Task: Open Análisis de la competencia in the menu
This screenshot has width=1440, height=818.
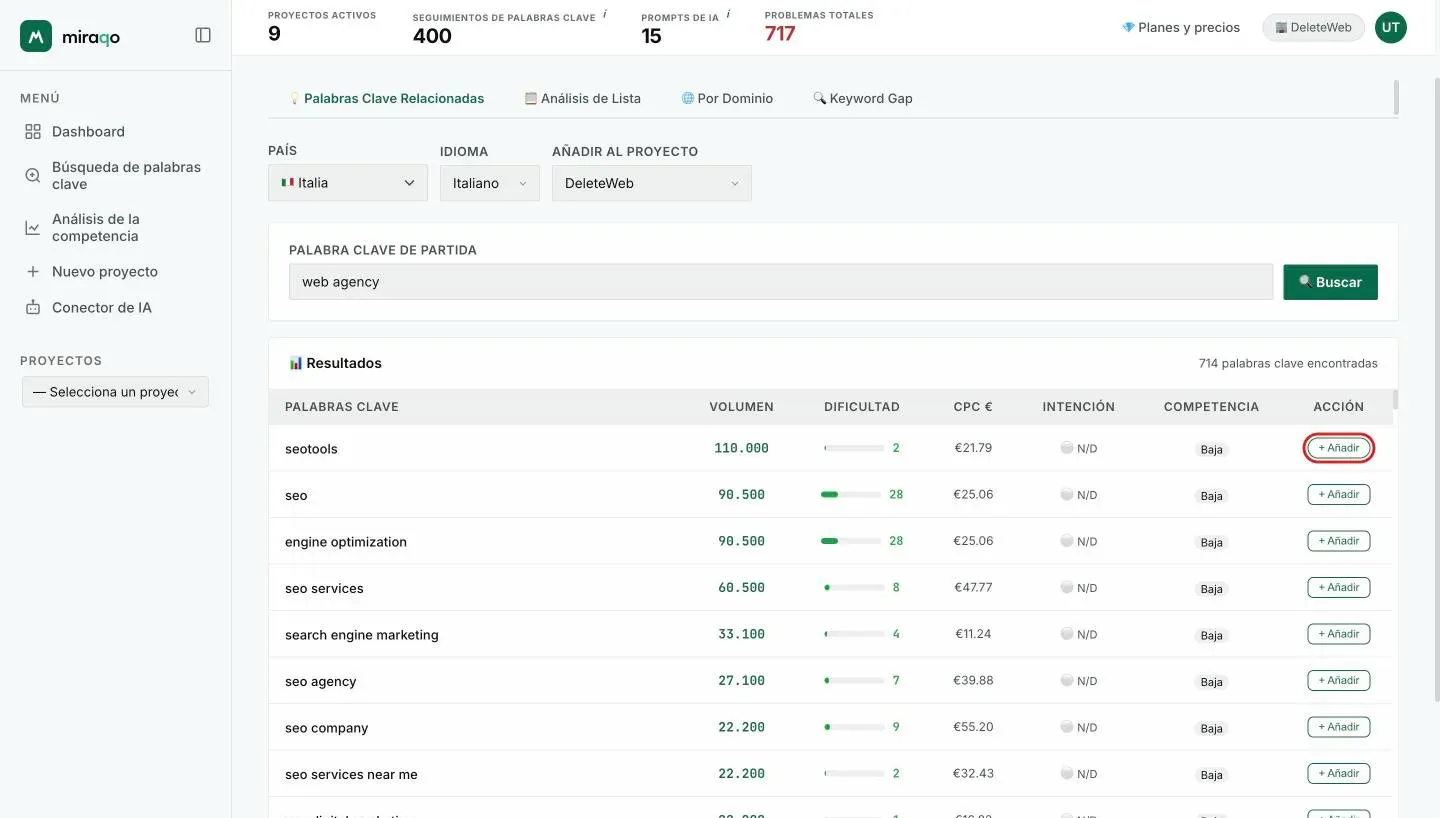Action: 115,228
